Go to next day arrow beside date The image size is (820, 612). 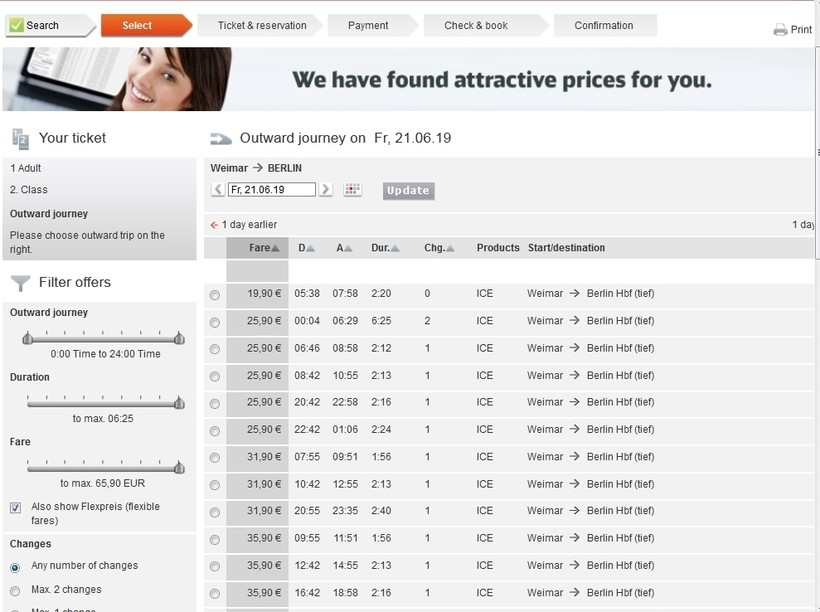point(326,190)
